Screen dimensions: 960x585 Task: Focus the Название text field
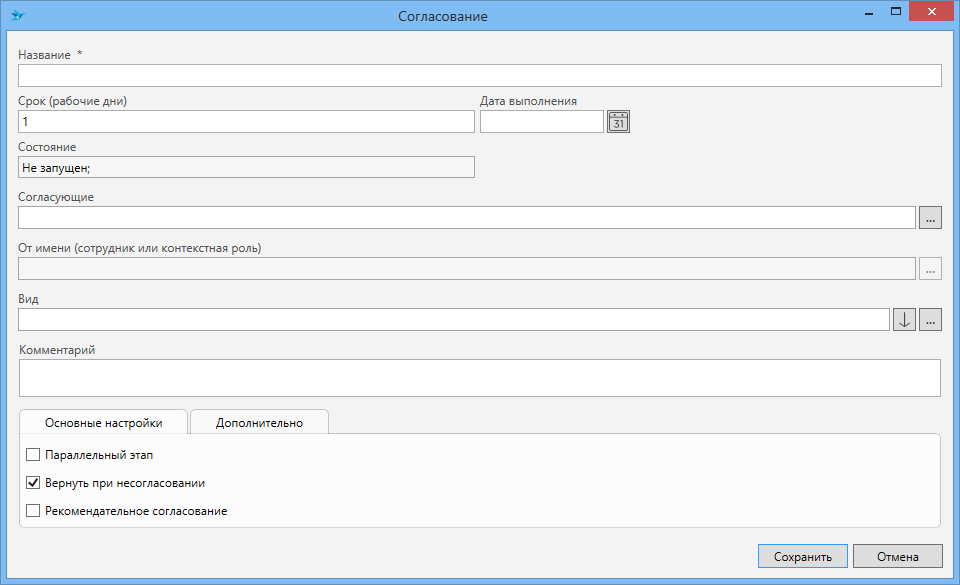coord(480,76)
